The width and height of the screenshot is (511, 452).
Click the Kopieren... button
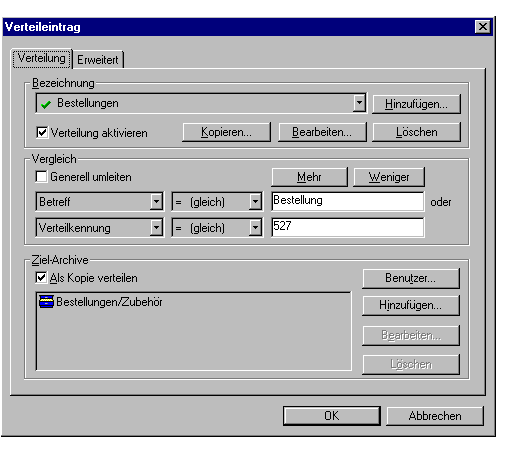click(226, 132)
